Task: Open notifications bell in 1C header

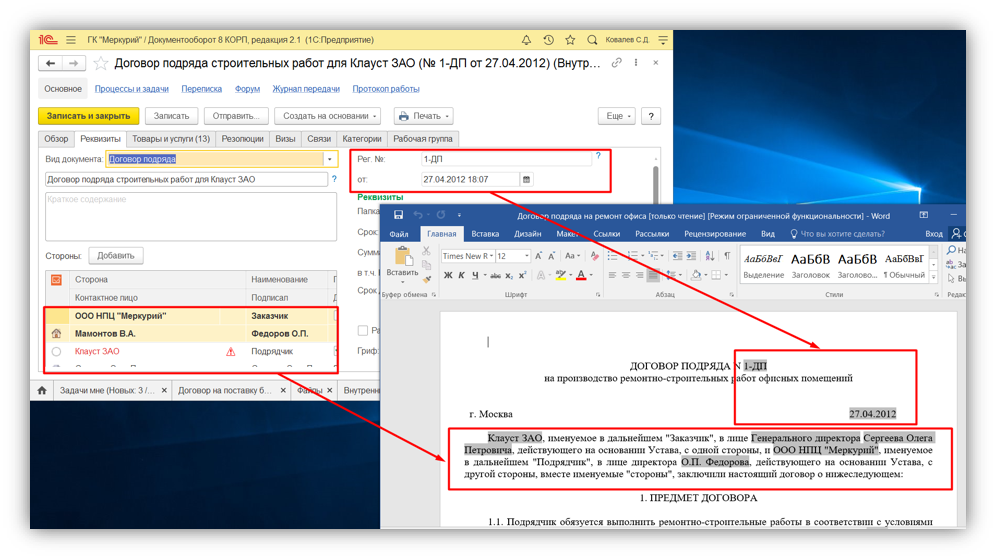Action: 527,40
